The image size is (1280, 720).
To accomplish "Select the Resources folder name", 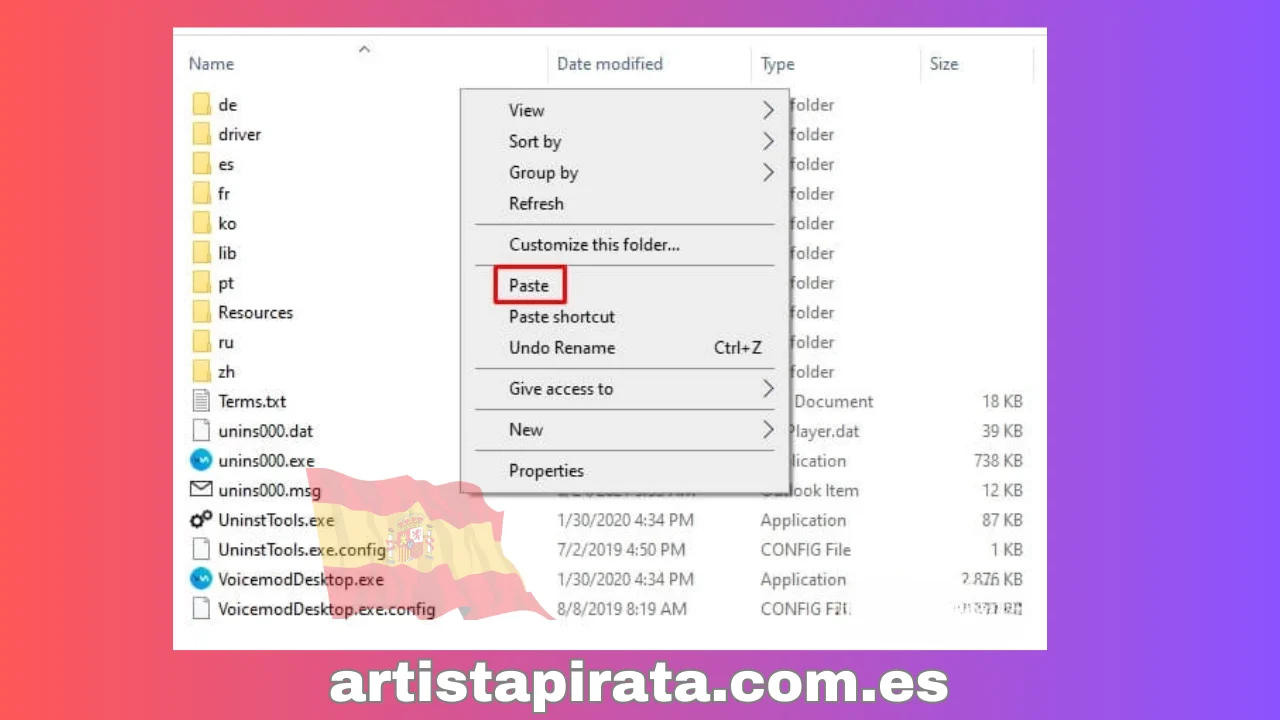I will pos(256,312).
